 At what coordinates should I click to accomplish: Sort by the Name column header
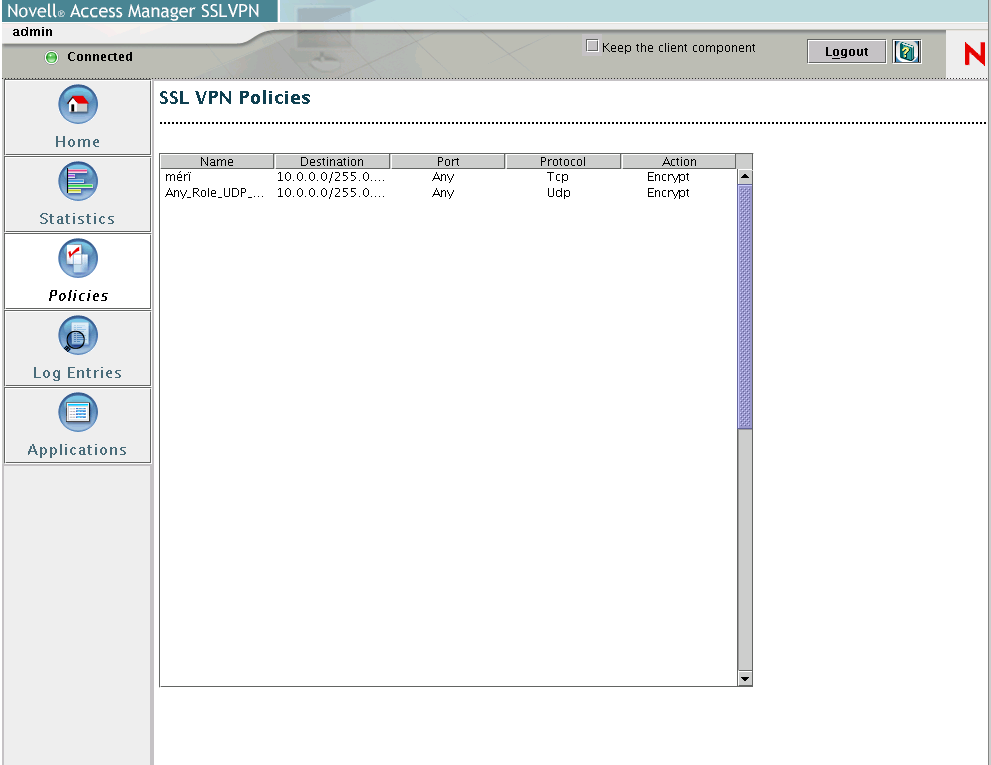pyautogui.click(x=217, y=161)
